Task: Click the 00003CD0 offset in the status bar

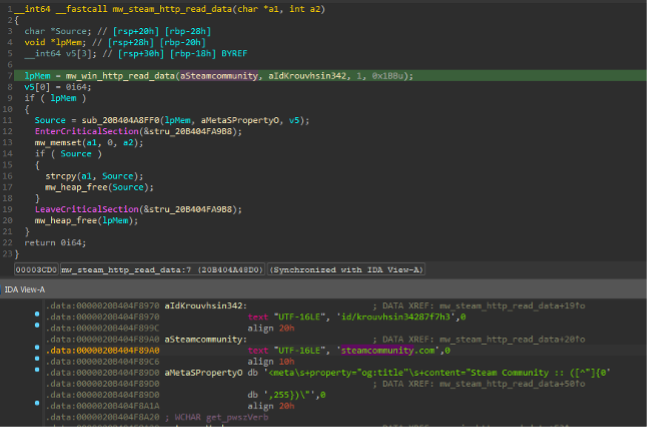Action: [x=31, y=269]
